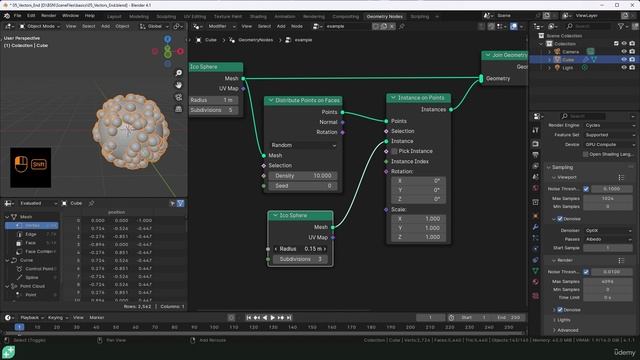Select the Edge domain in spreadsheet
The width and height of the screenshot is (640, 360).
pos(31,234)
